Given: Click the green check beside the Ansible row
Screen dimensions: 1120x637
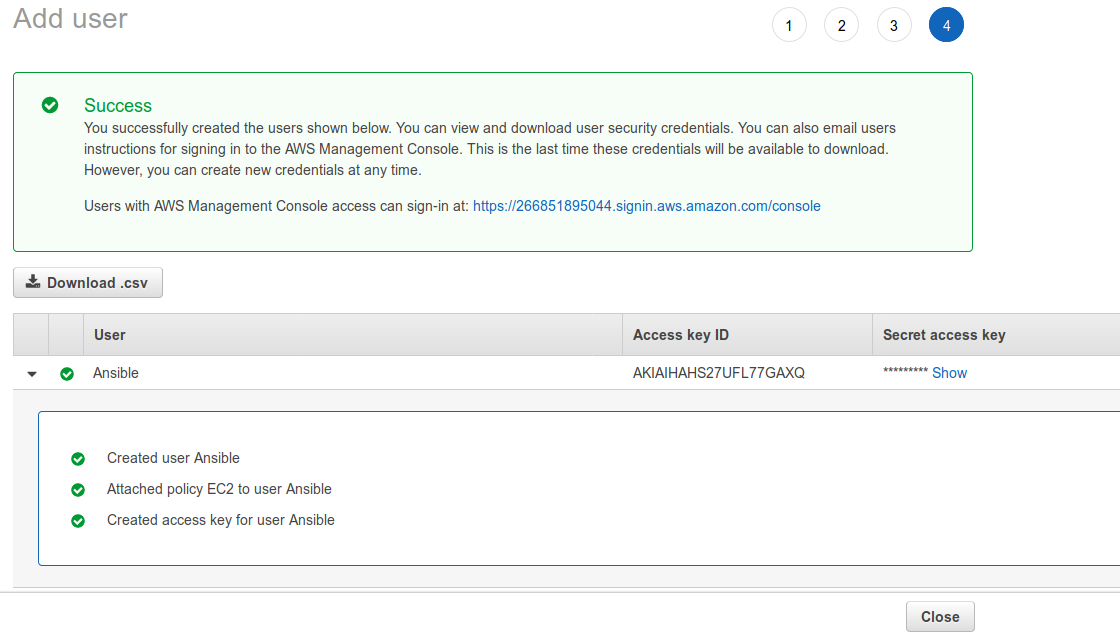Looking at the screenshot, I should pos(67,374).
